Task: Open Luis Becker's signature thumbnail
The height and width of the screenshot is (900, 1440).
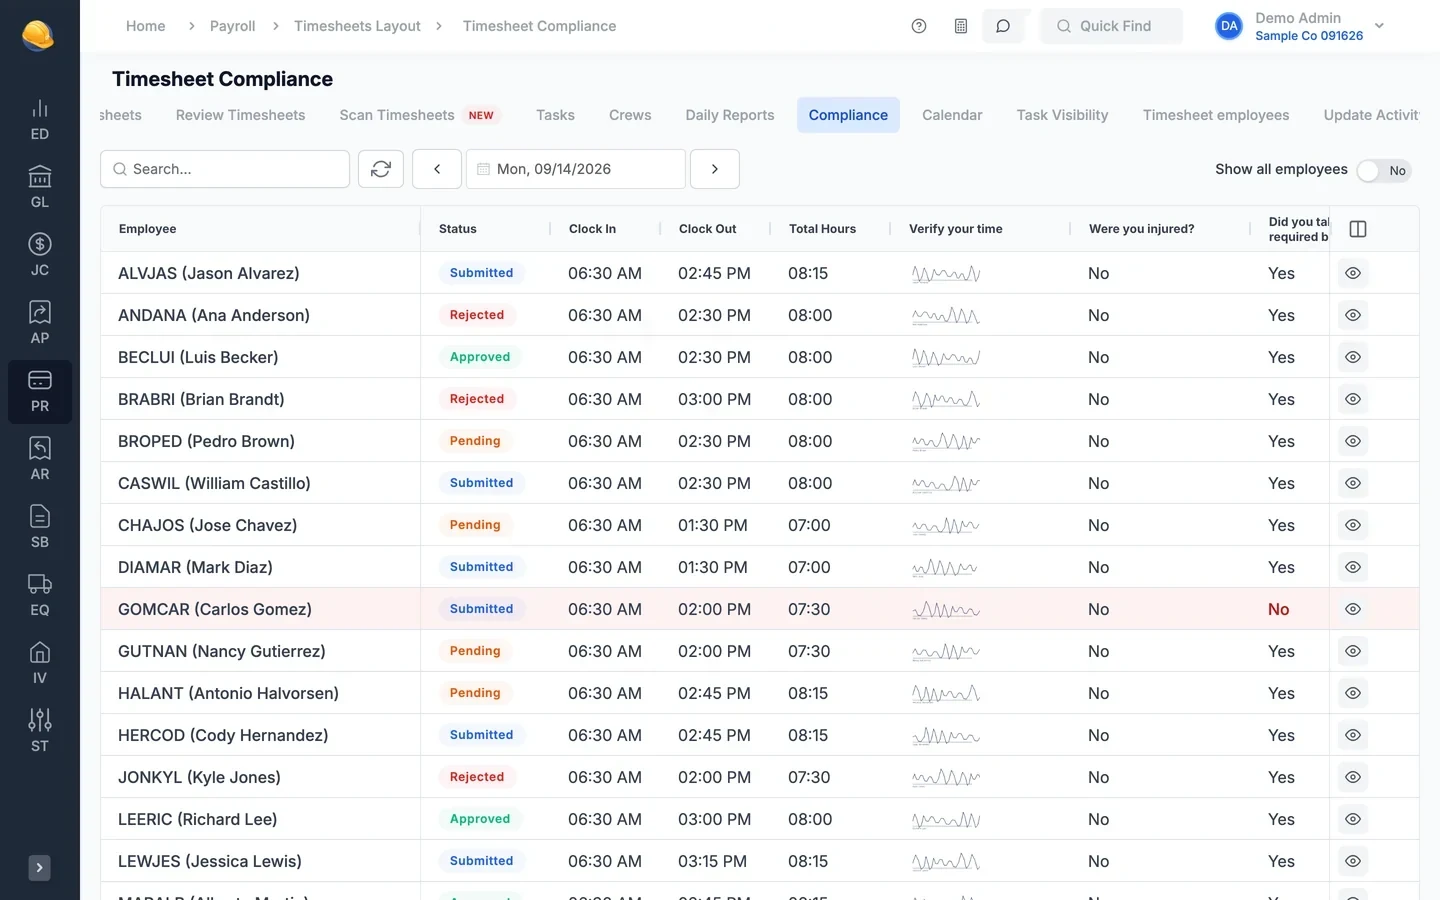Action: [946, 357]
